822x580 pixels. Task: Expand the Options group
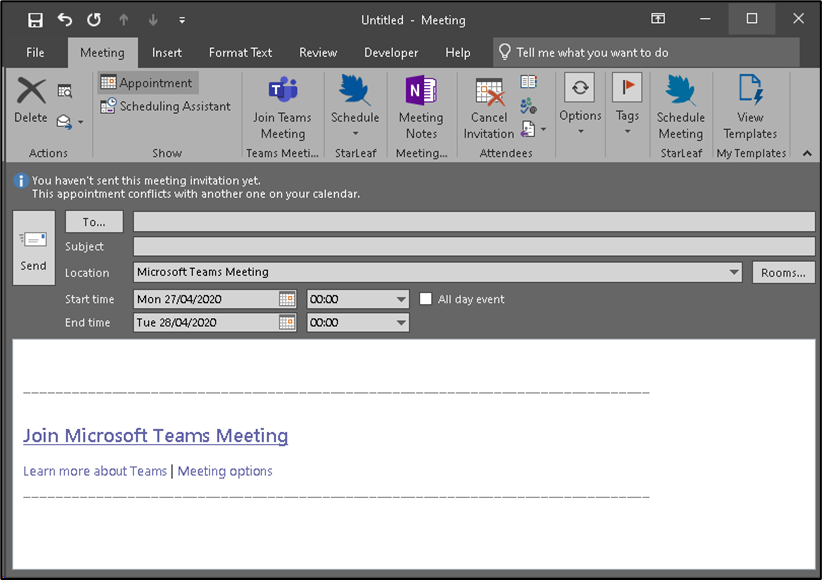580,105
